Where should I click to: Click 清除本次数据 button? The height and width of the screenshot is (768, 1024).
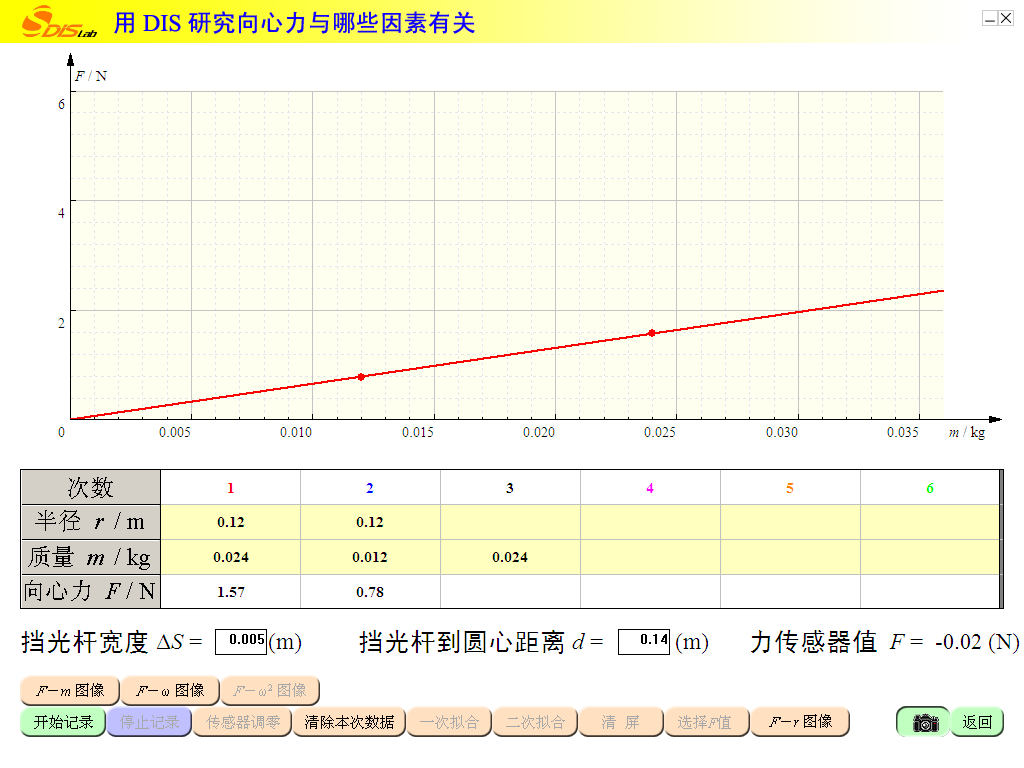349,722
